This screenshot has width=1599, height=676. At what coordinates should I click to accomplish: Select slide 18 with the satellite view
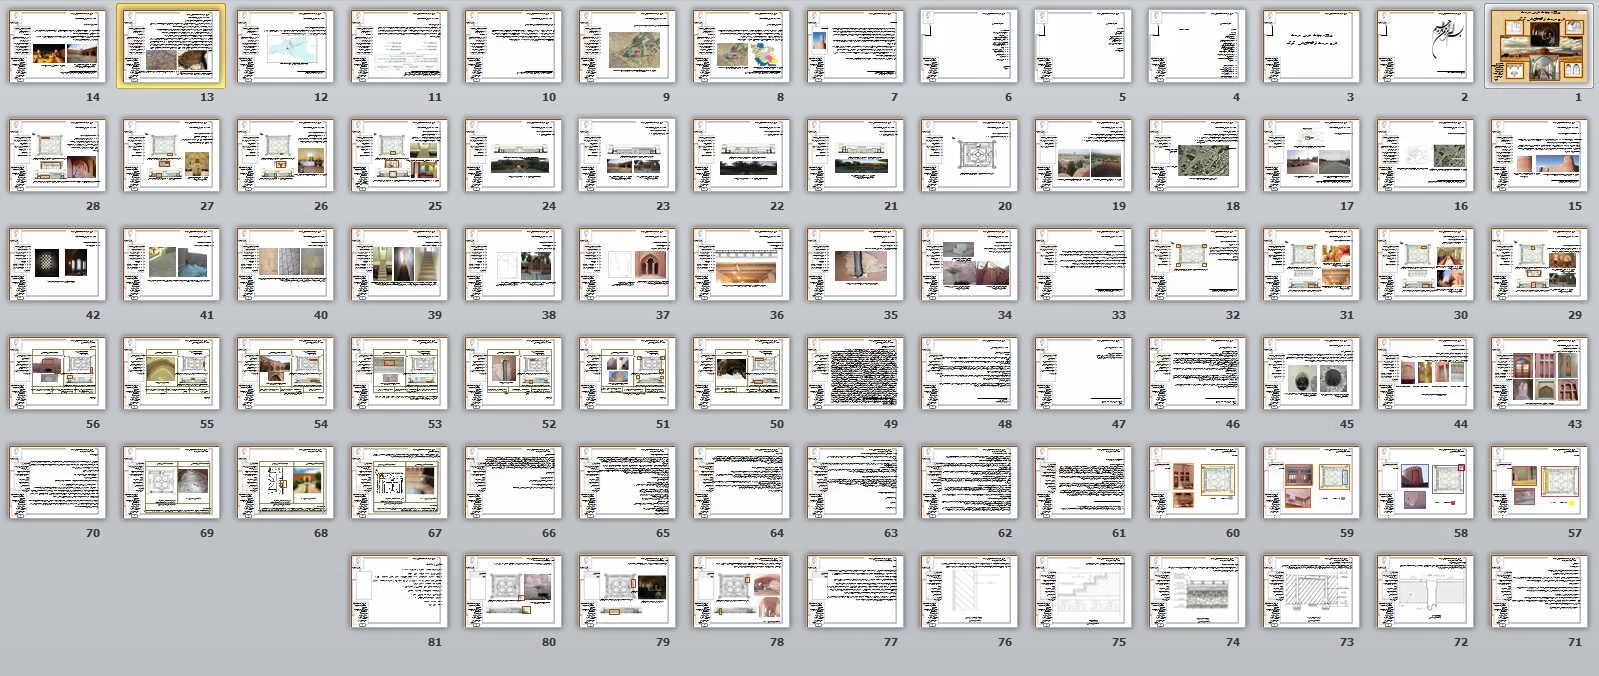1197,156
